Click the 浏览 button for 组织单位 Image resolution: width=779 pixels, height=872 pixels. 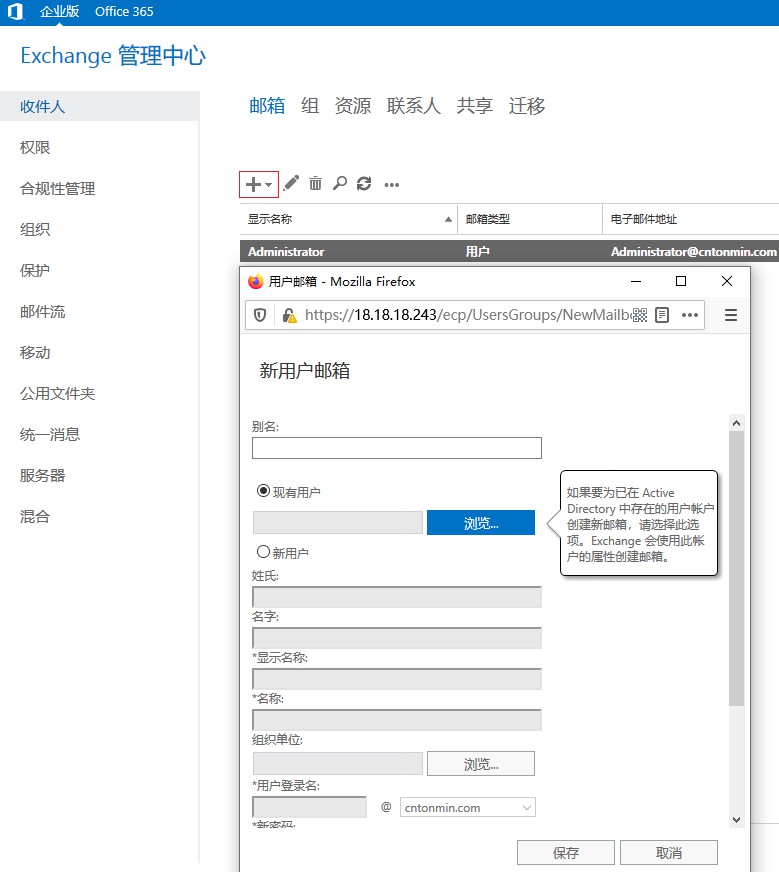481,764
